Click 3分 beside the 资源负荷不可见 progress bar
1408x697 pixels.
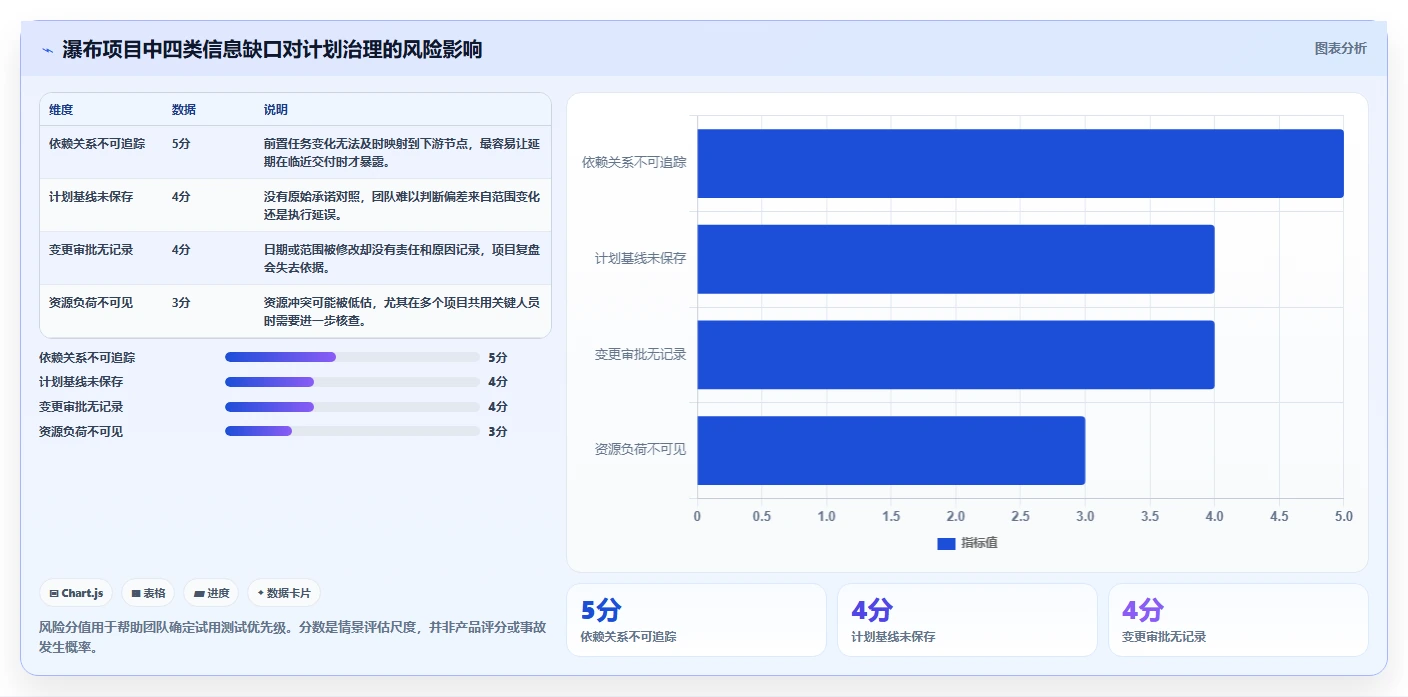(x=498, y=432)
